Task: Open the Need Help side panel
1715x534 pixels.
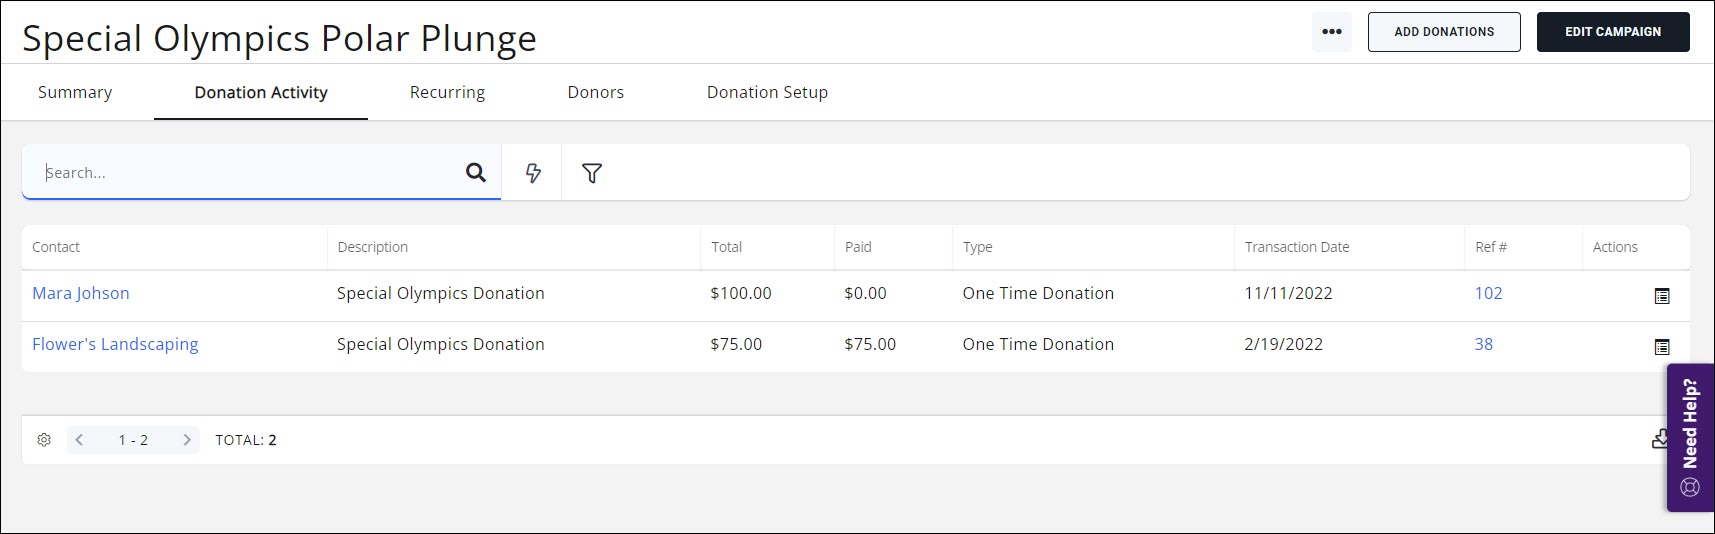Action: (x=1690, y=437)
